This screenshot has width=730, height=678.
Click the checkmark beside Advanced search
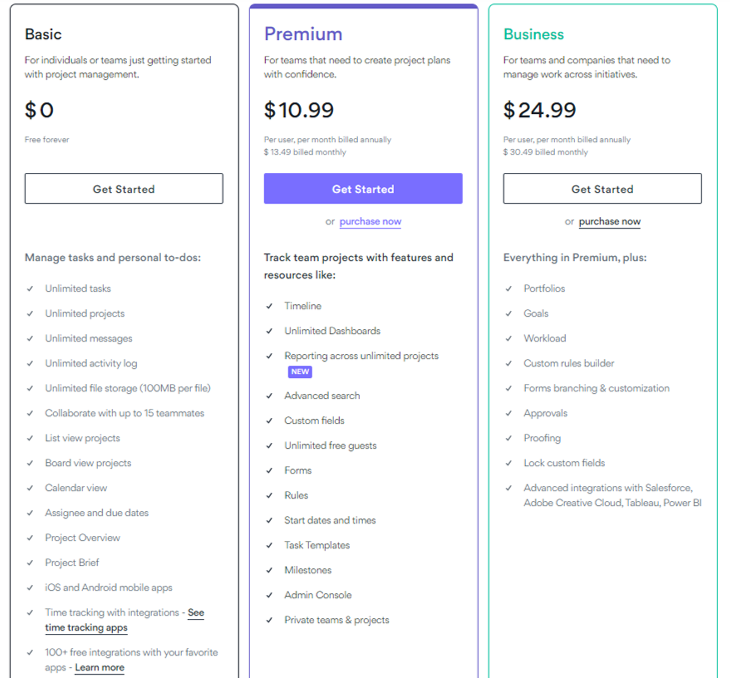[269, 396]
